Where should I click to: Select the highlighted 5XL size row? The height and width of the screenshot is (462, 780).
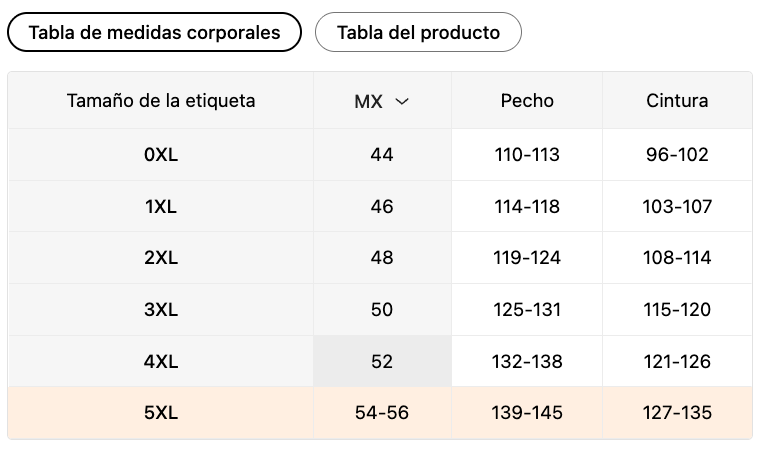point(380,413)
